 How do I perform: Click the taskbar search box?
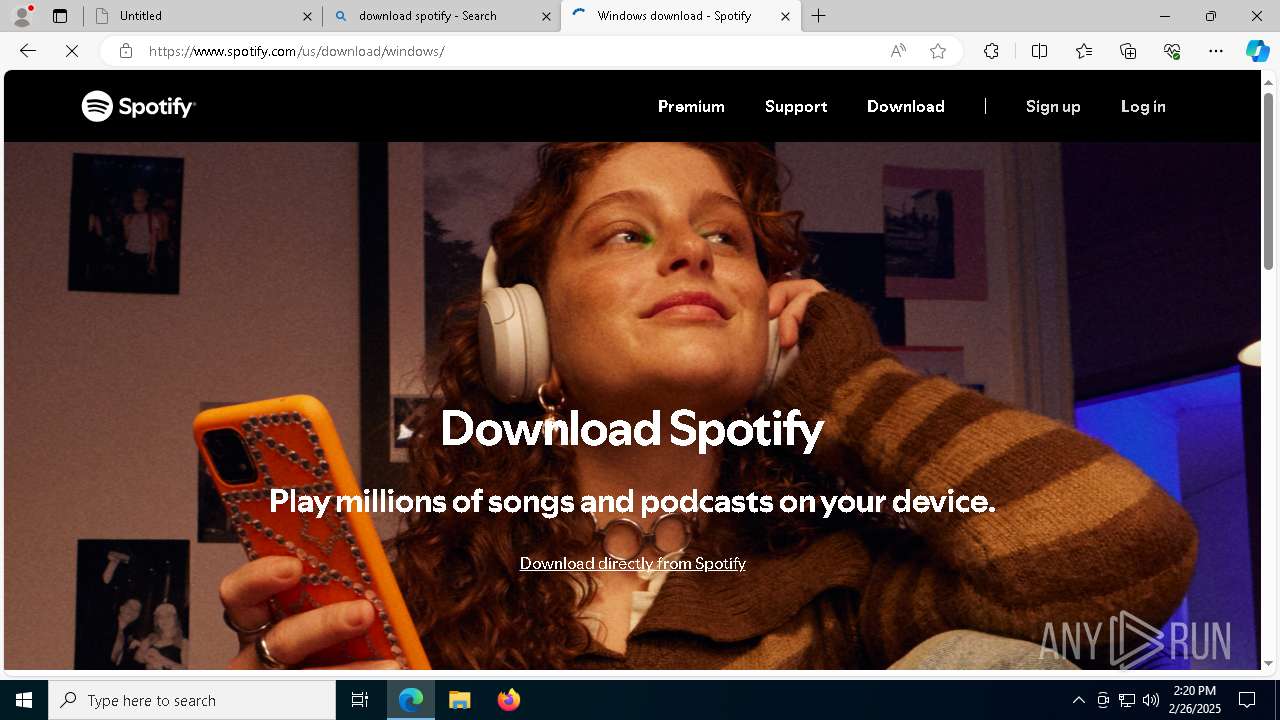coord(192,700)
